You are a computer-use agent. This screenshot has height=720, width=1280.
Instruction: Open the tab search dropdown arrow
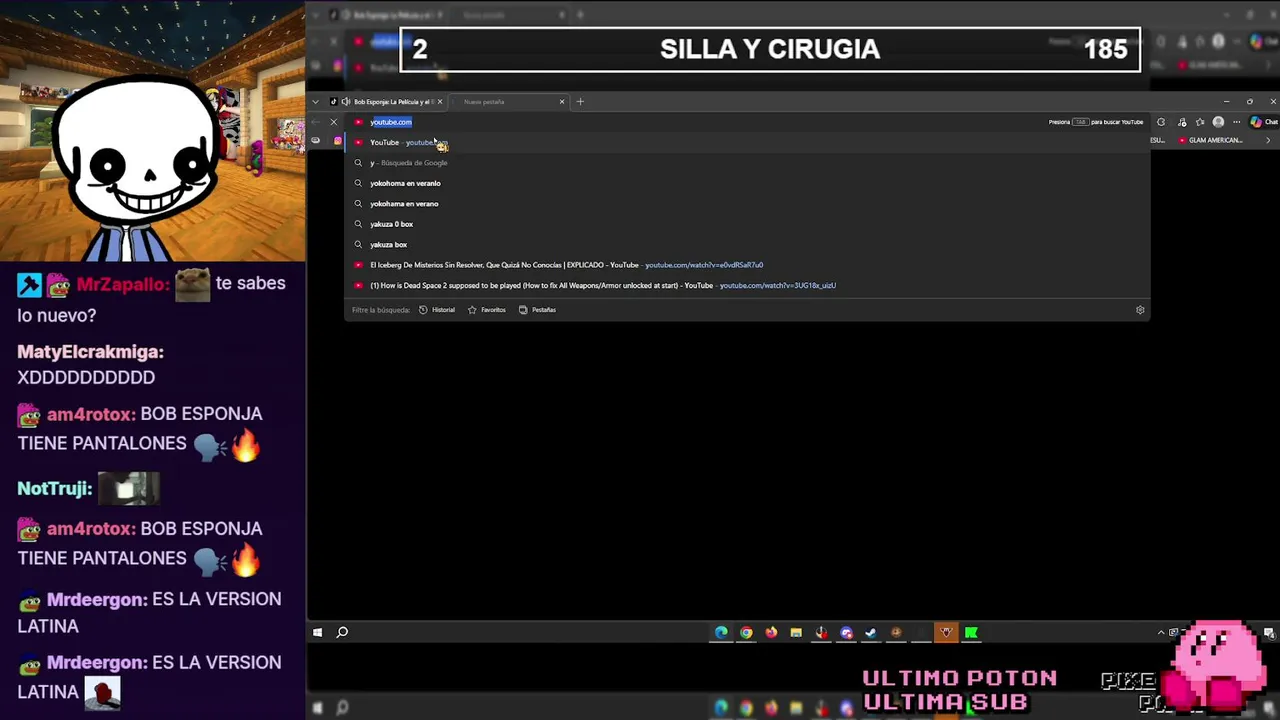[315, 101]
